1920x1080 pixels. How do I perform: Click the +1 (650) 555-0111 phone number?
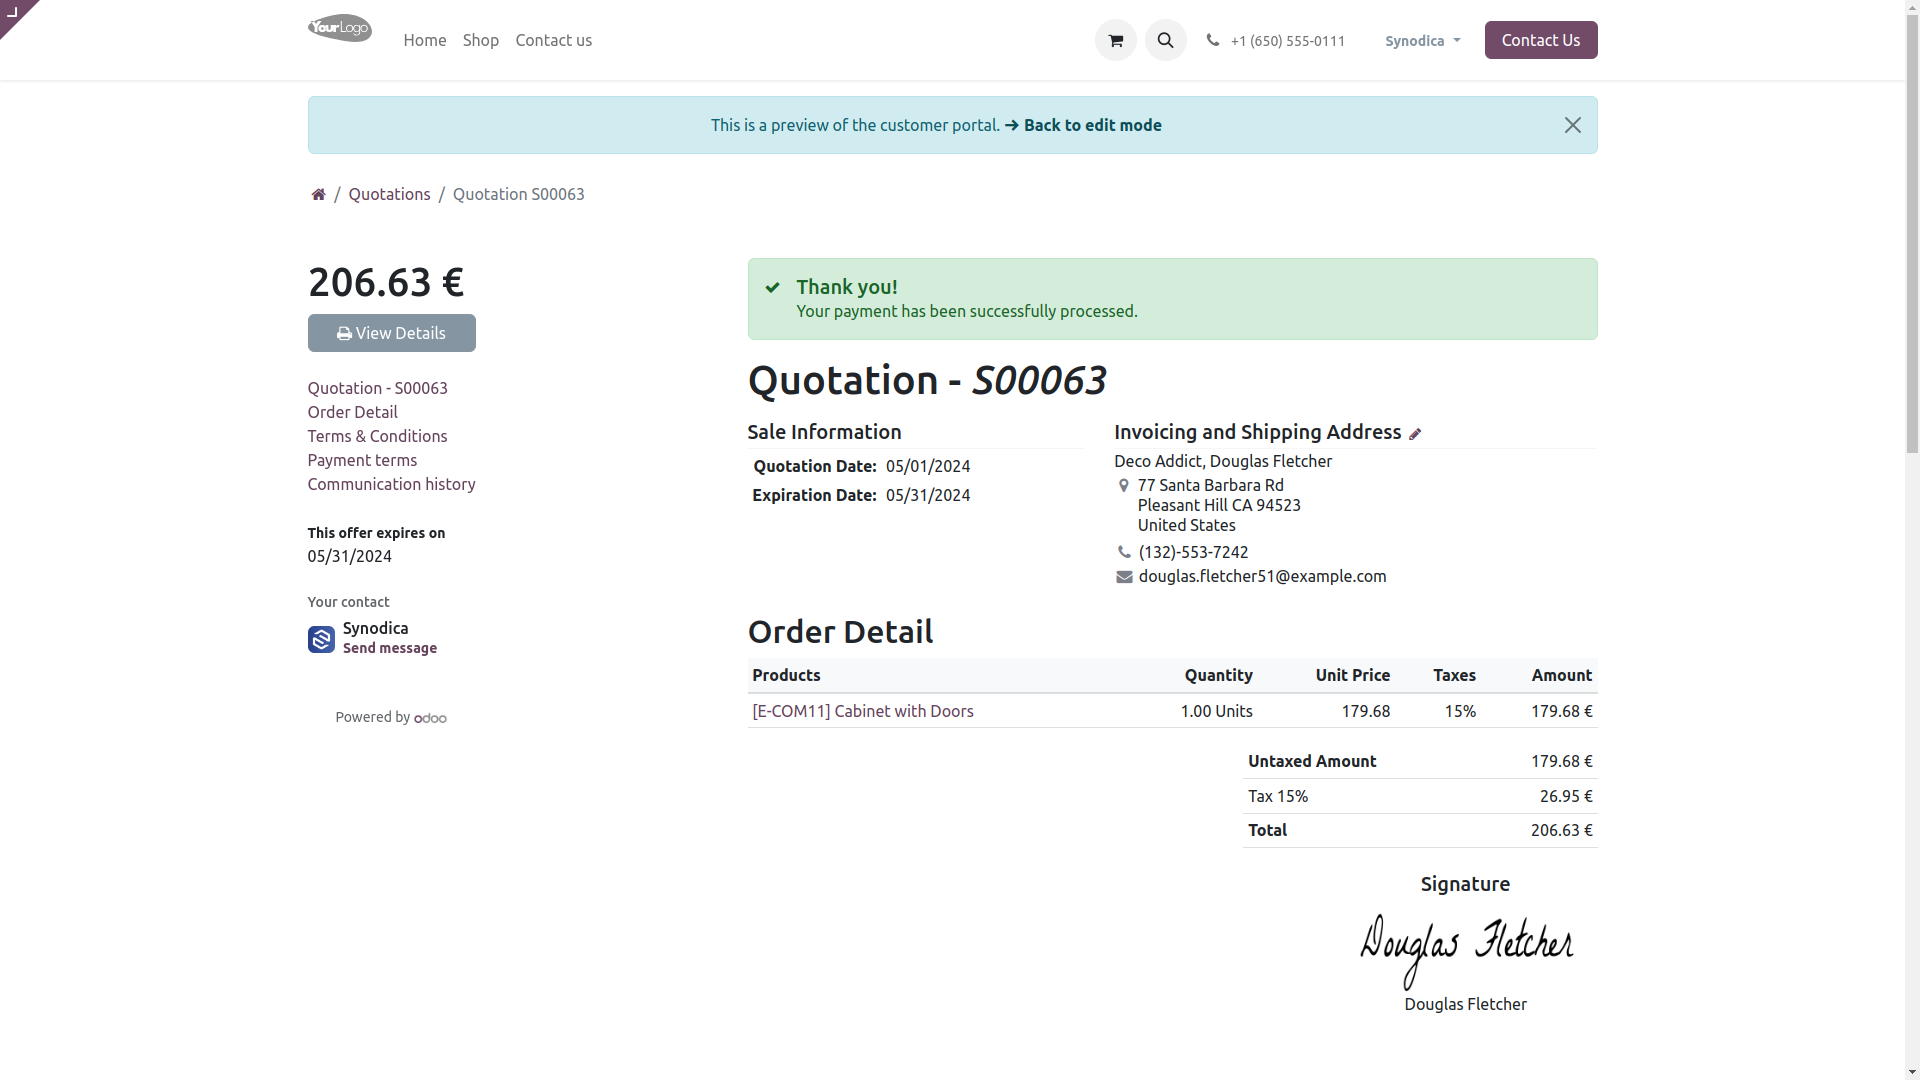tap(1287, 41)
